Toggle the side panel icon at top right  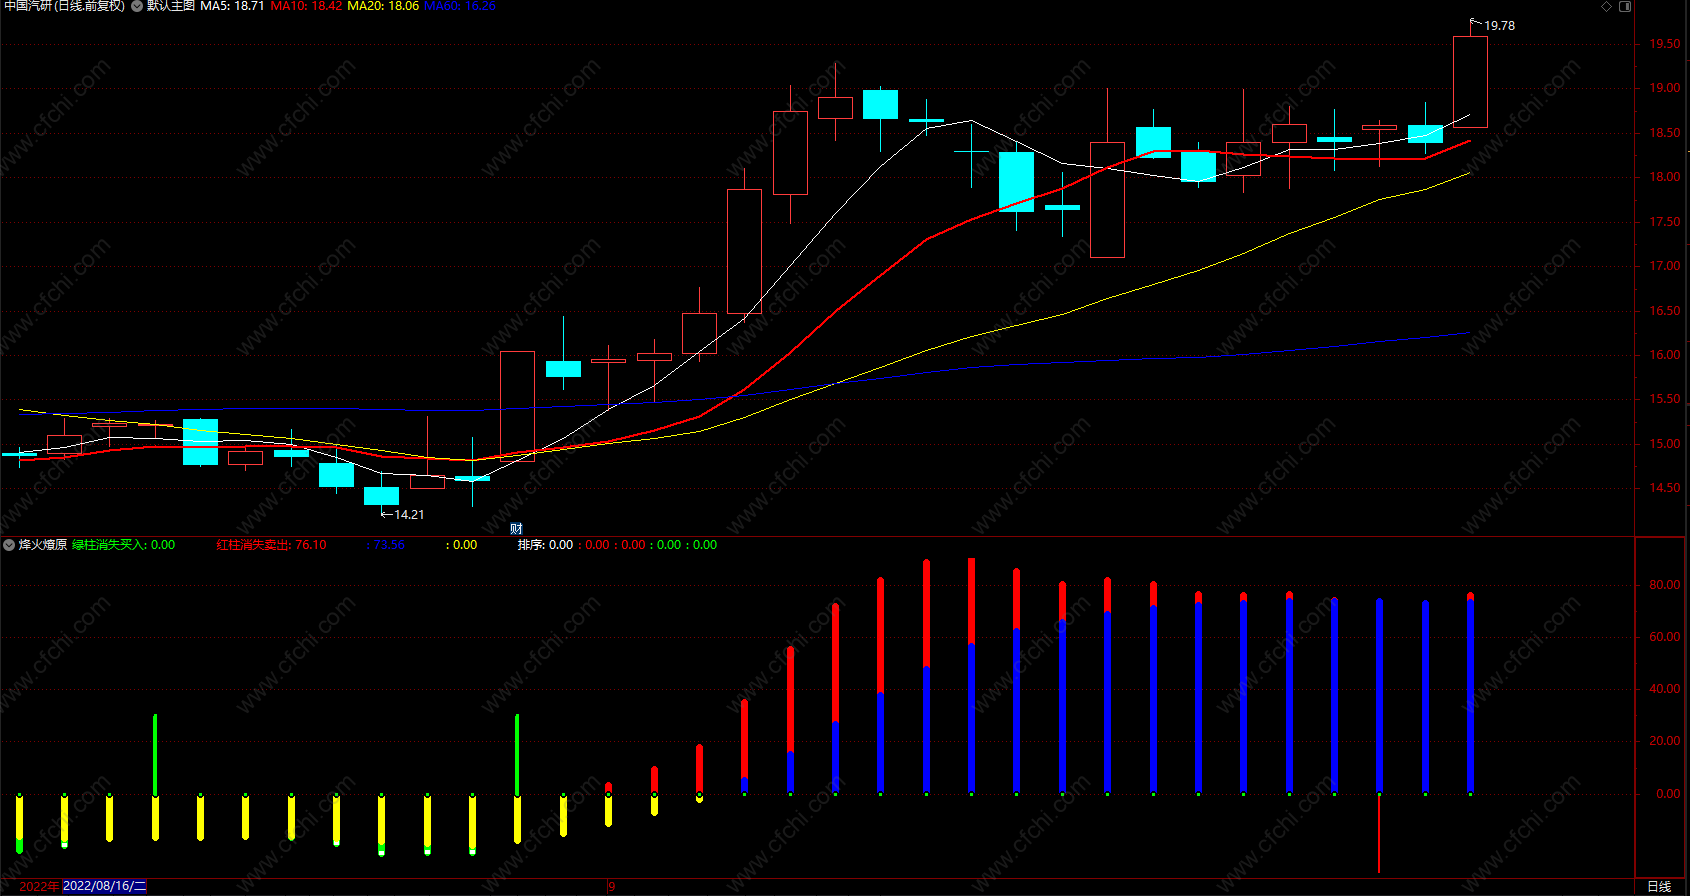(1625, 6)
